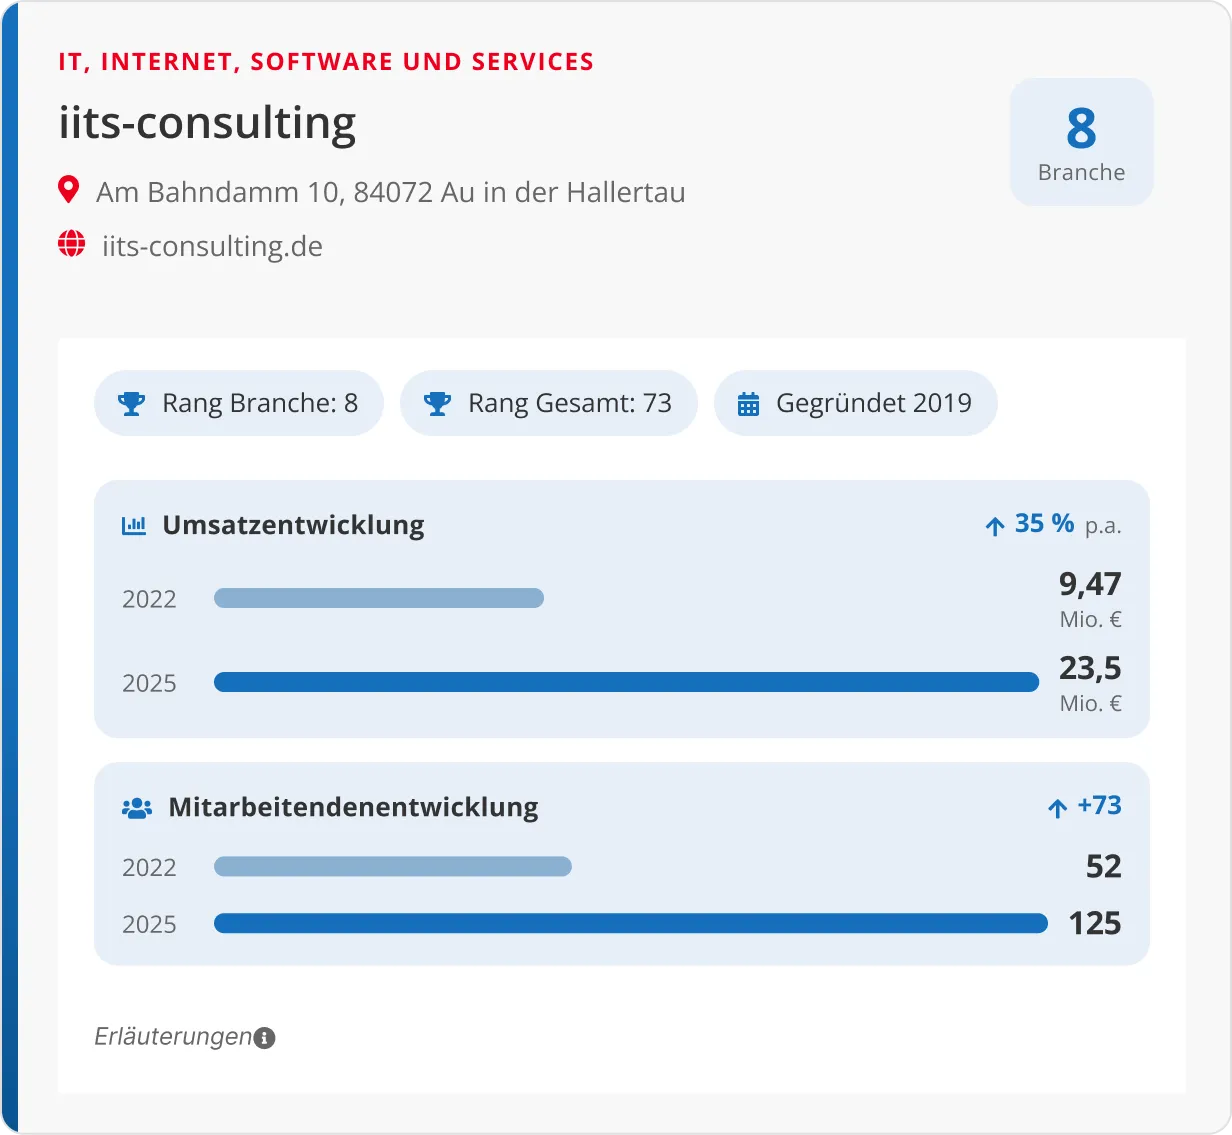Select the Rang Gesamt: 73 pill
Viewport: 1232px width, 1135px height.
549,403
